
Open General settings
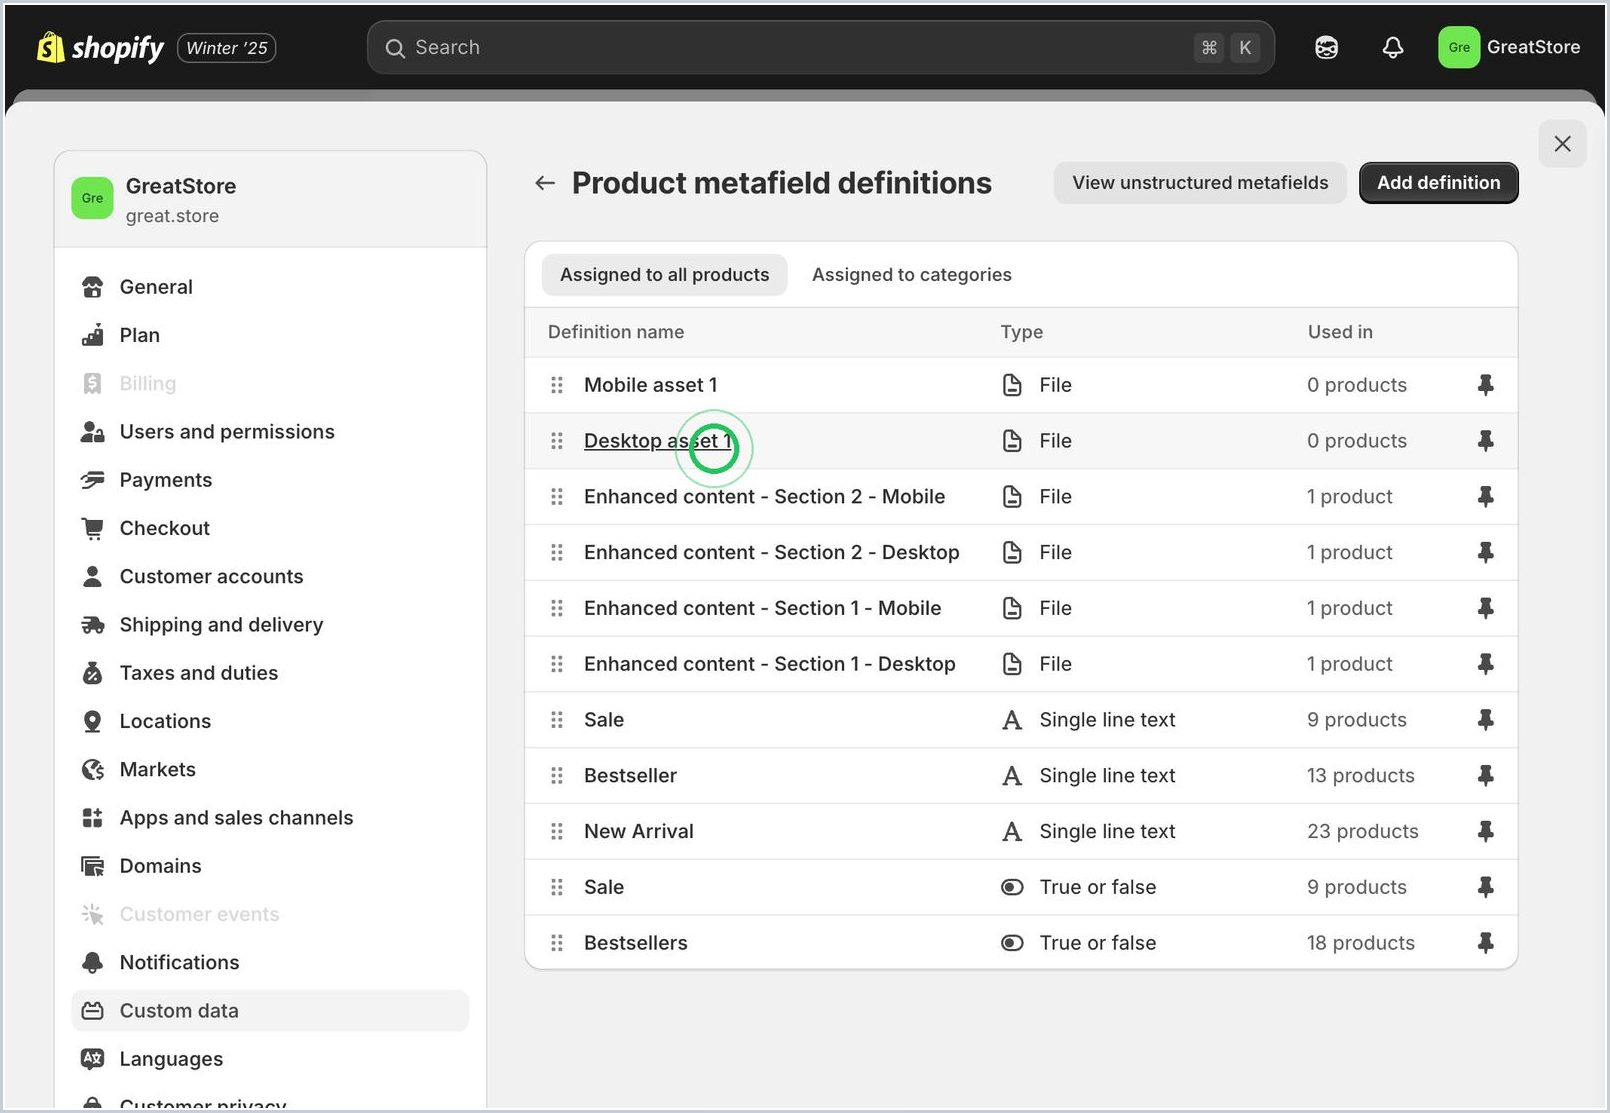click(x=270, y=287)
